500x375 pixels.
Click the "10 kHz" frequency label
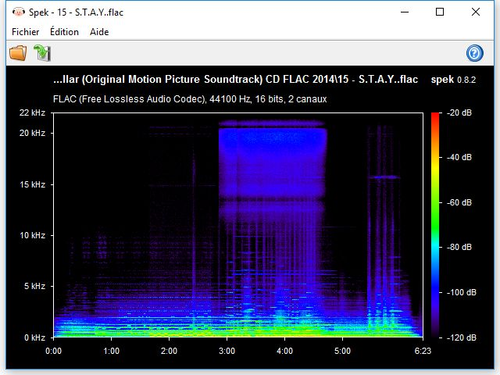click(x=32, y=235)
